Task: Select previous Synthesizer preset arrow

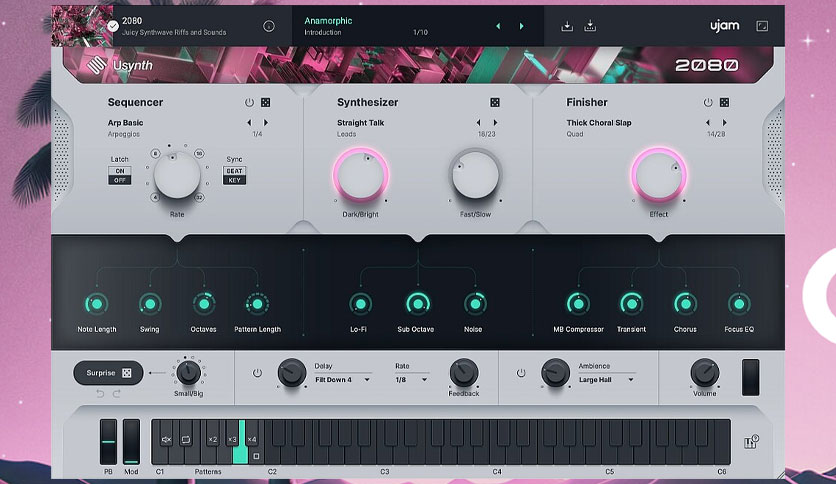Action: [478, 123]
